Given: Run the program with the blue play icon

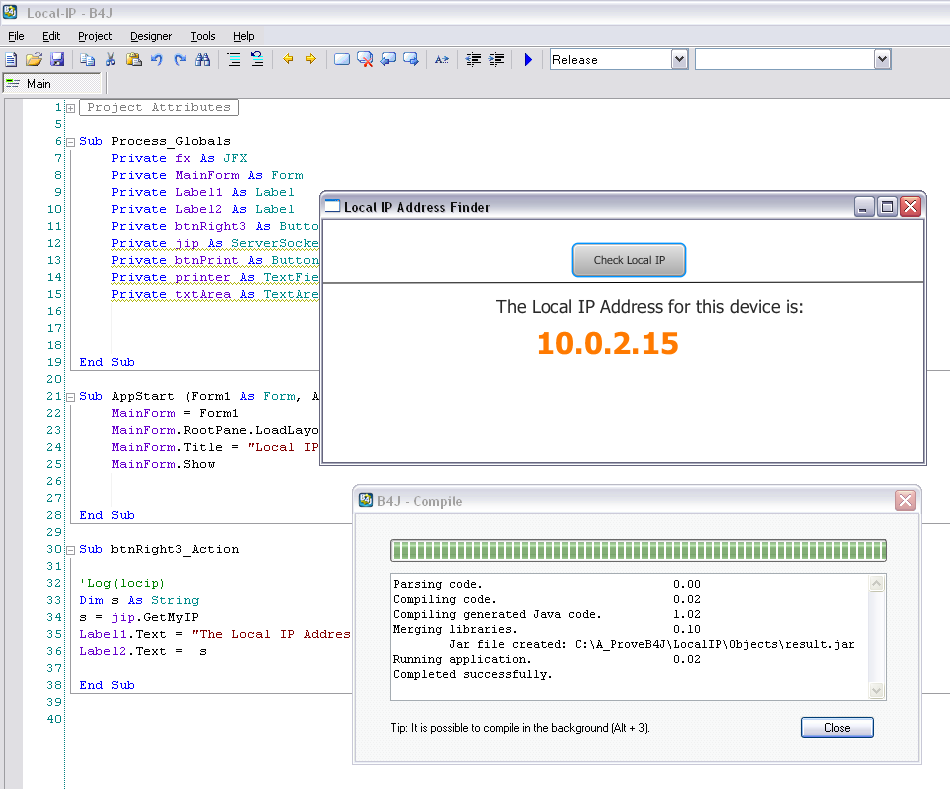Looking at the screenshot, I should [x=528, y=60].
